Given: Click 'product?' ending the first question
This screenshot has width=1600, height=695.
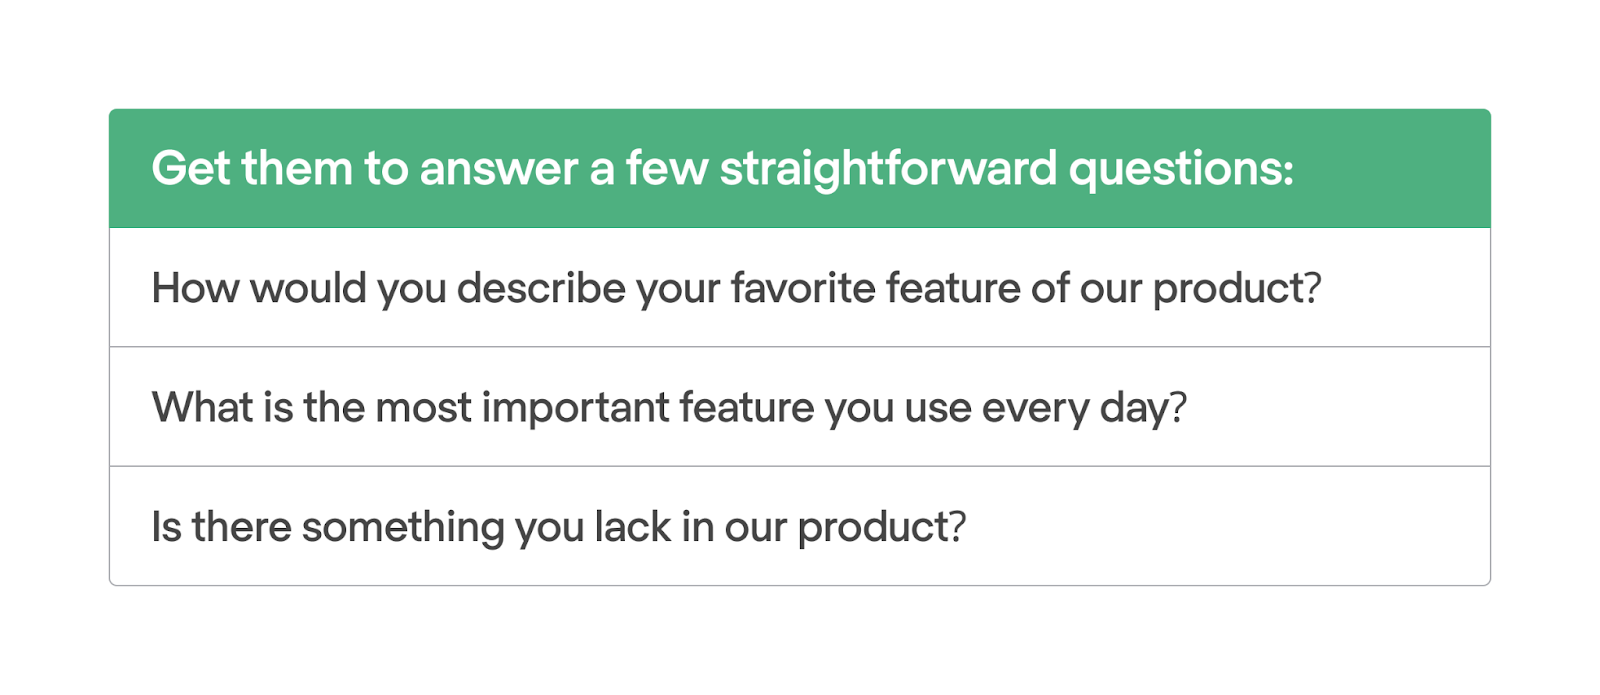Looking at the screenshot, I should click(1237, 289).
